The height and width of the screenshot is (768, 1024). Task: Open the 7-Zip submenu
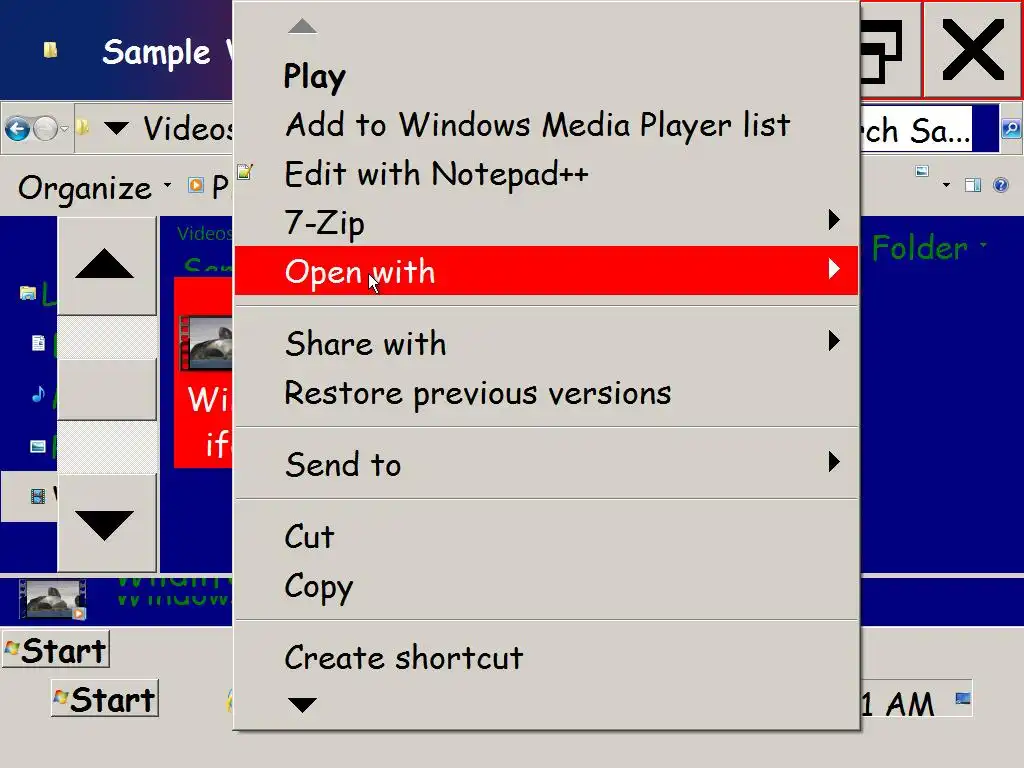click(546, 222)
